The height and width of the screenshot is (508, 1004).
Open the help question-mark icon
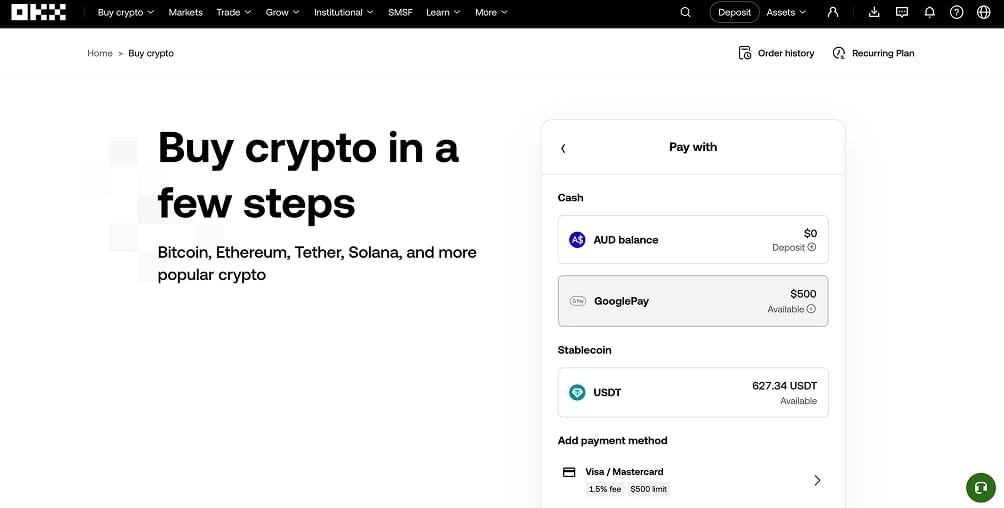957,12
